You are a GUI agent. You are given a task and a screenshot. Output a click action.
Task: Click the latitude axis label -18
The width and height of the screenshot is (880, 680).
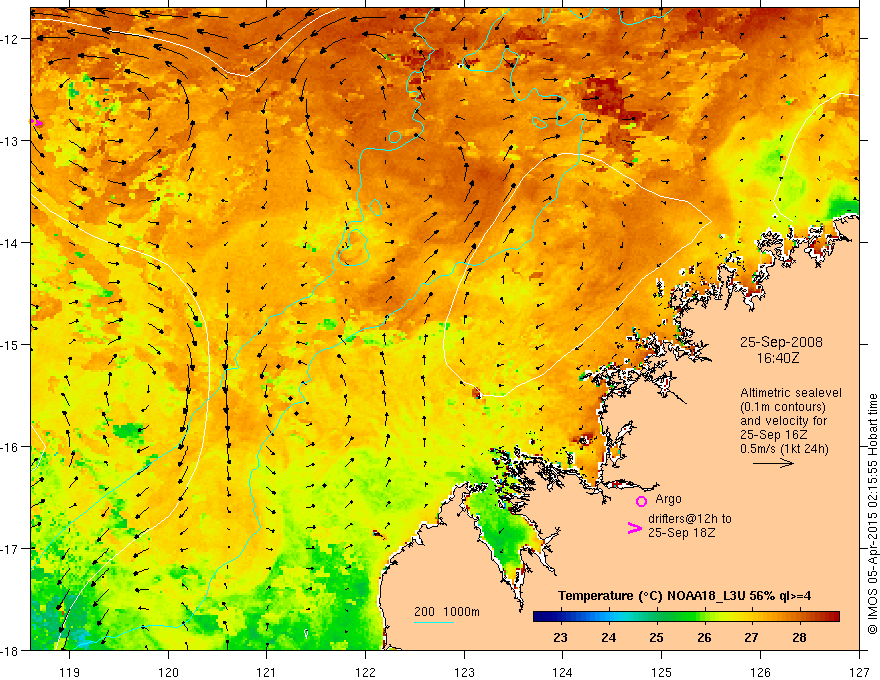click(10, 650)
